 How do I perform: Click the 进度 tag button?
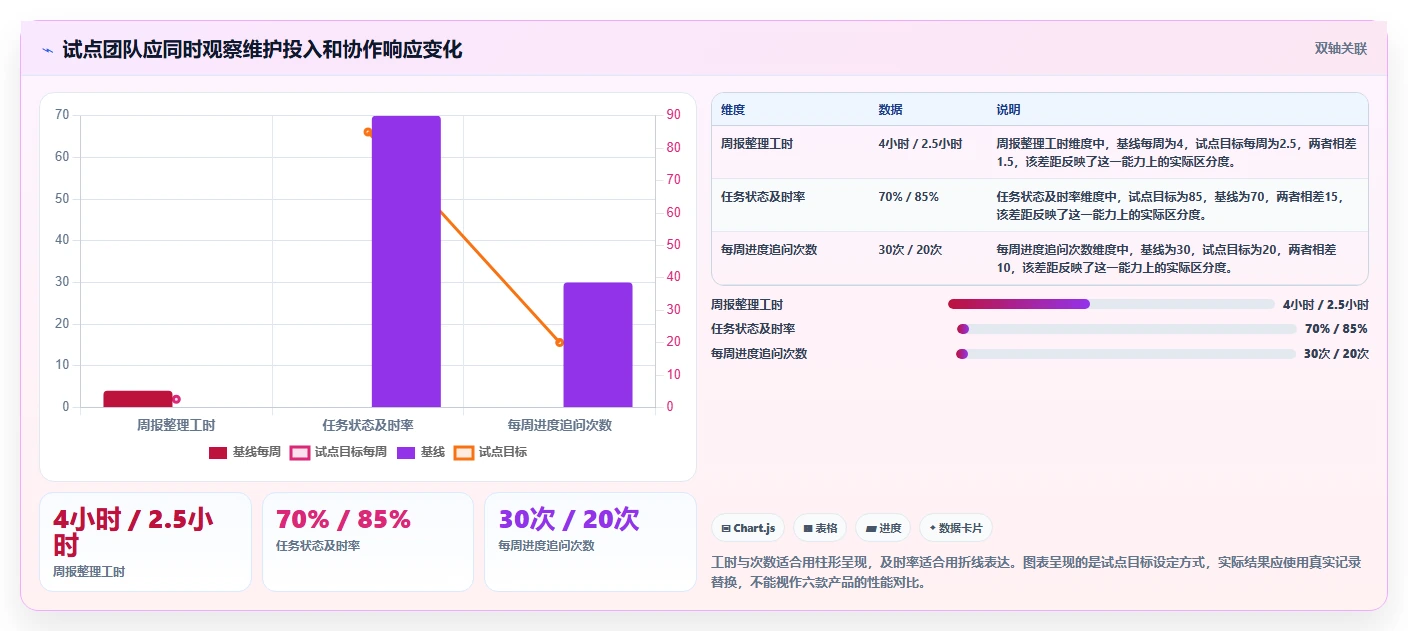(x=883, y=528)
